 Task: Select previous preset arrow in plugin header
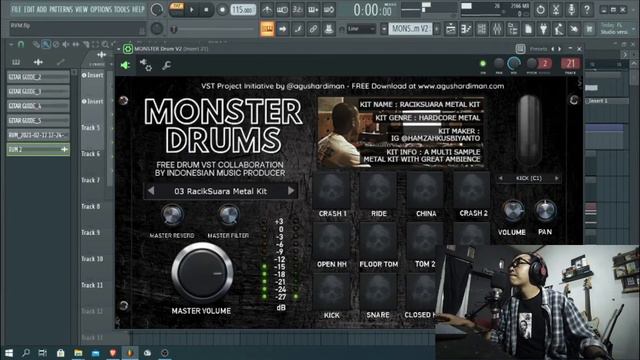553,49
